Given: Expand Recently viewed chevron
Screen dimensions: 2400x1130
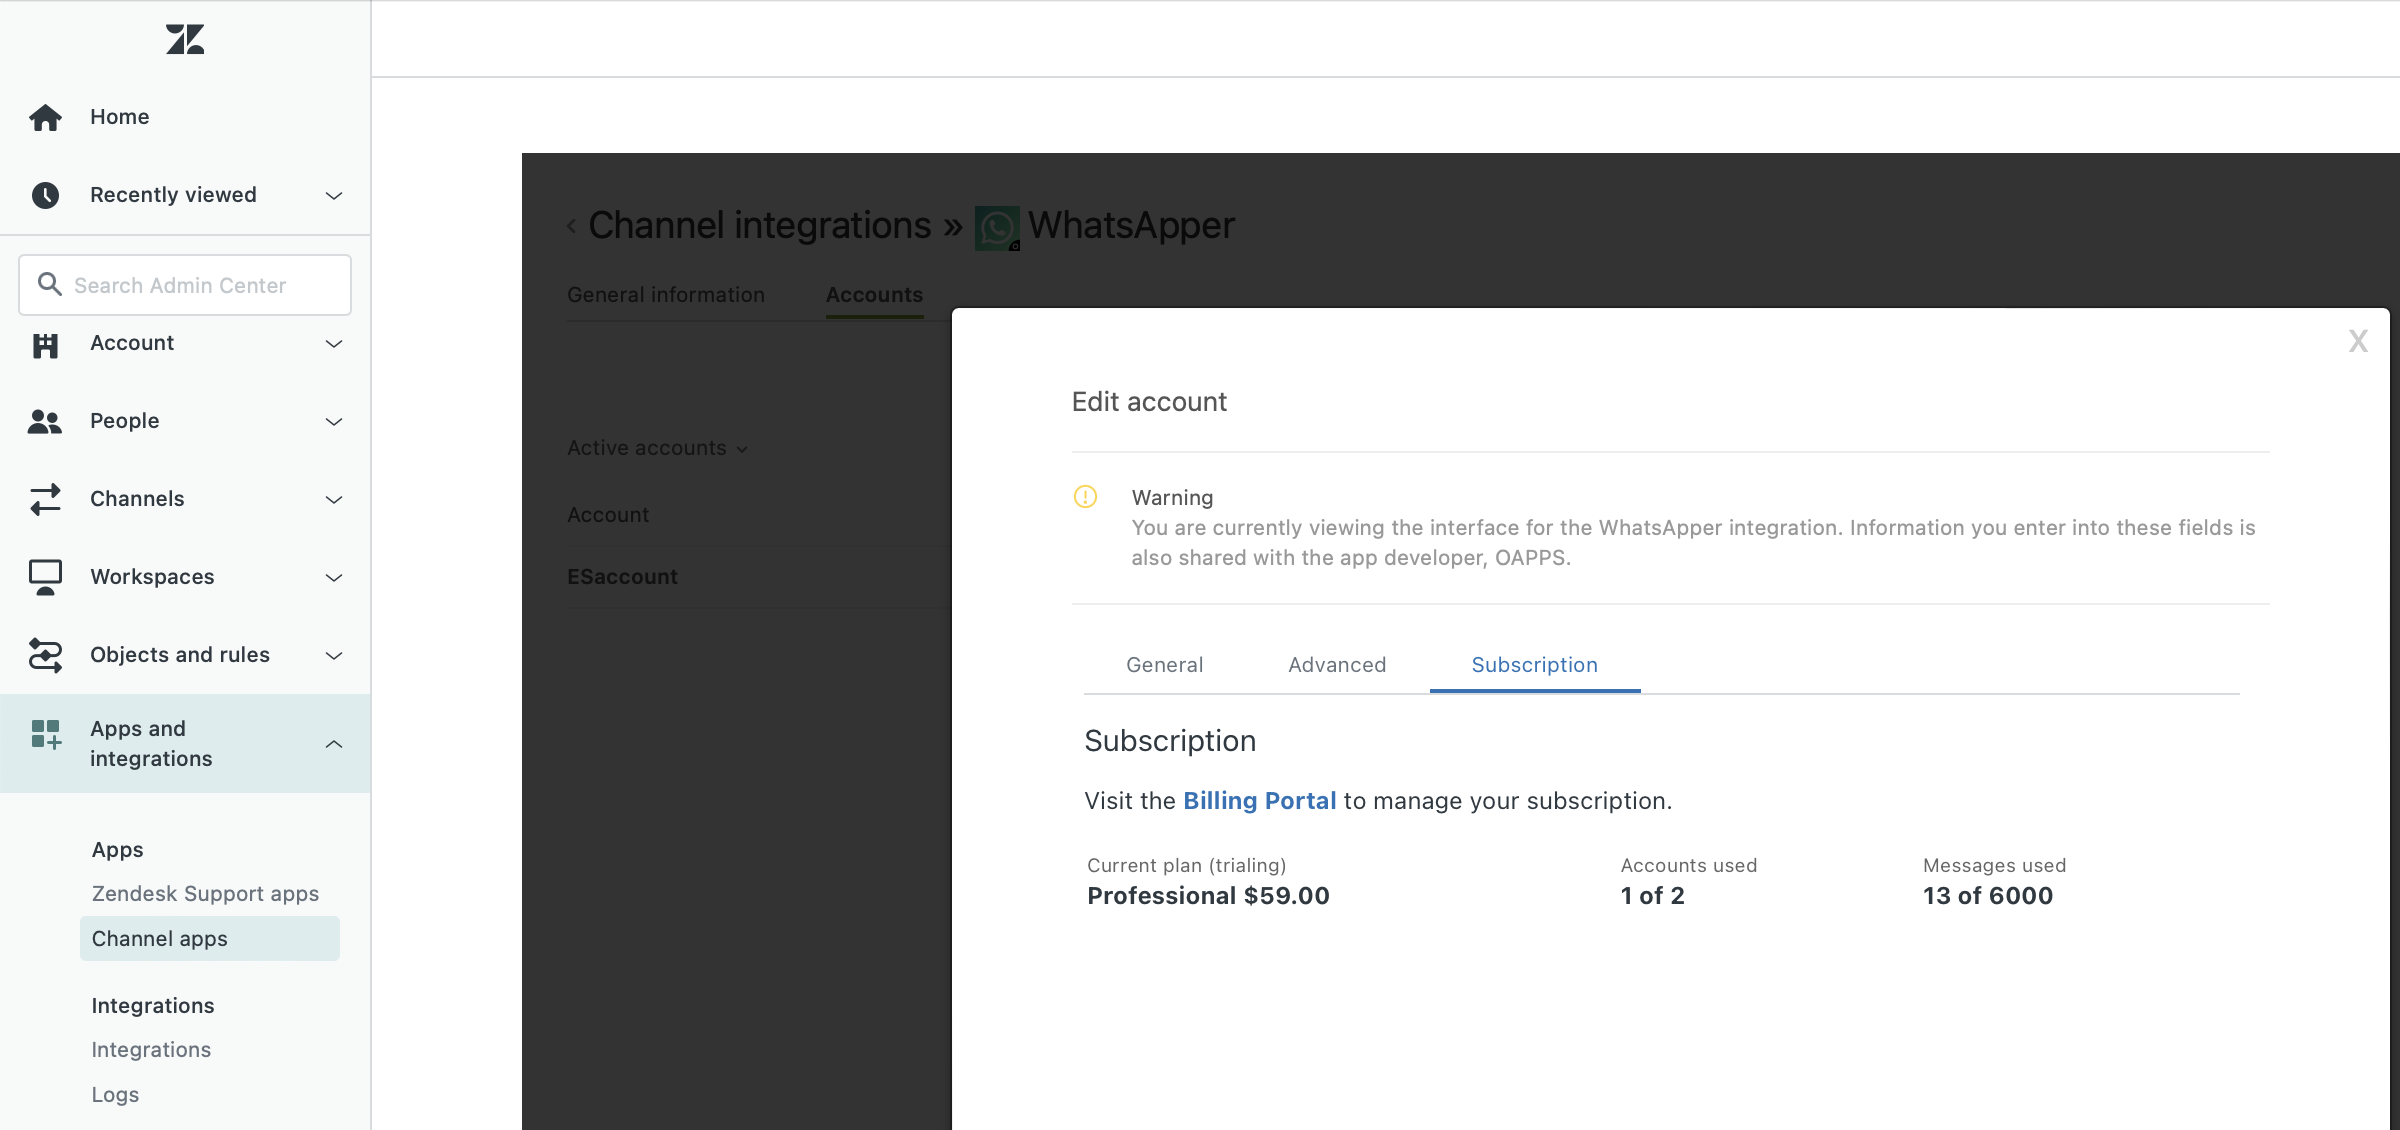Looking at the screenshot, I should coord(334,196).
